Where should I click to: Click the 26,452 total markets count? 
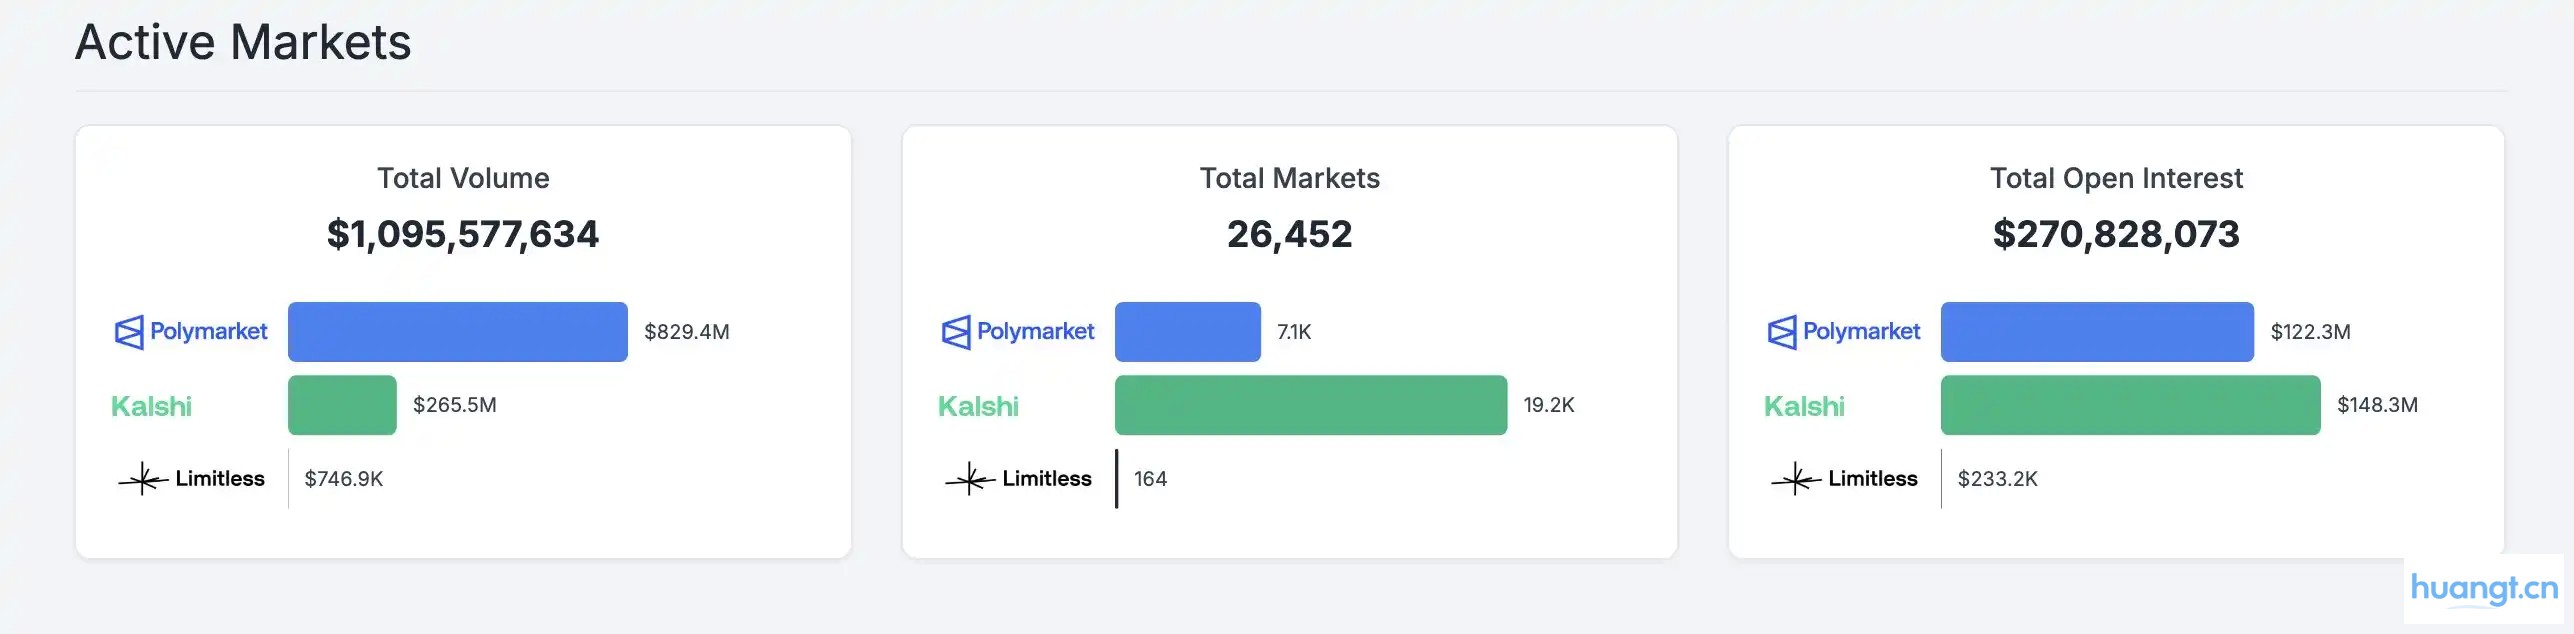(1290, 235)
